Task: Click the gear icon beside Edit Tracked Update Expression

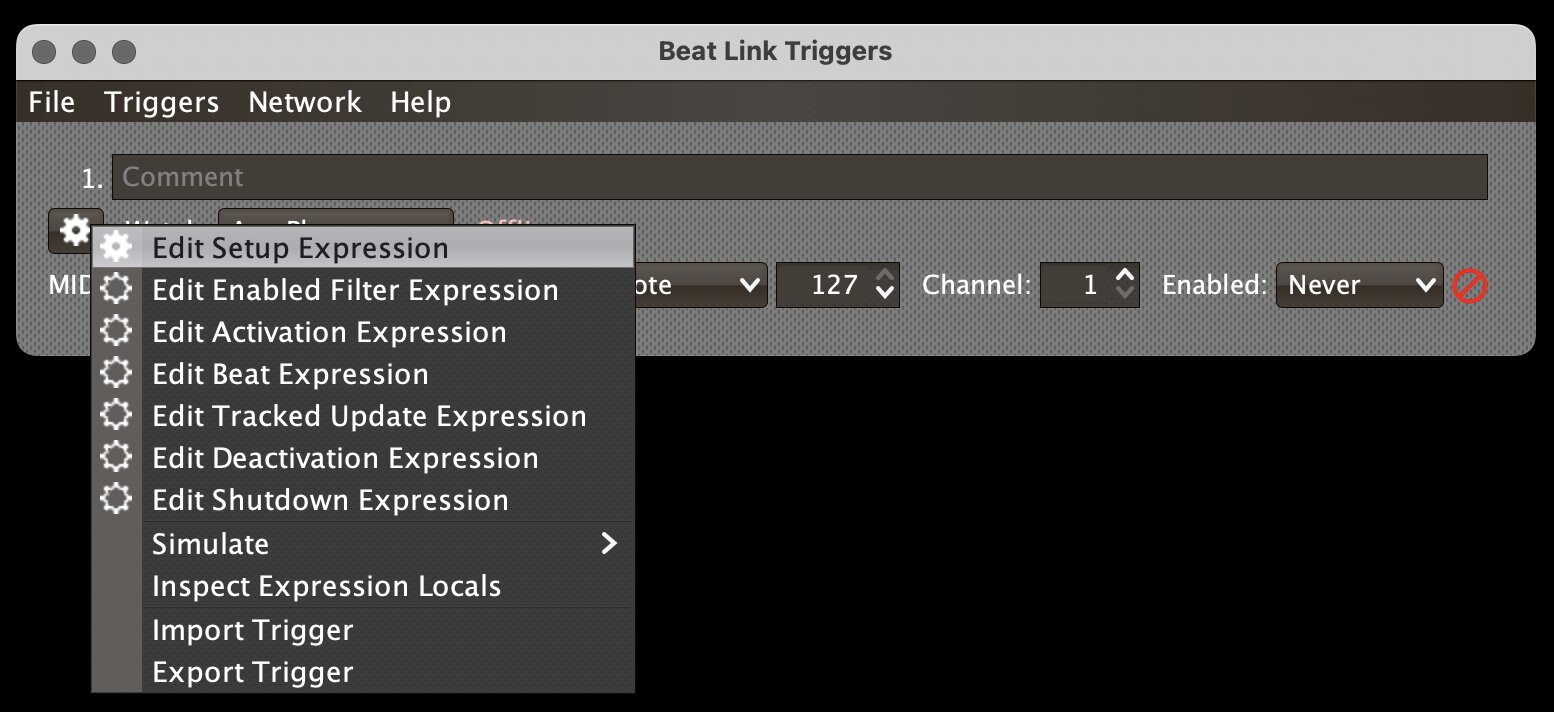Action: 117,416
